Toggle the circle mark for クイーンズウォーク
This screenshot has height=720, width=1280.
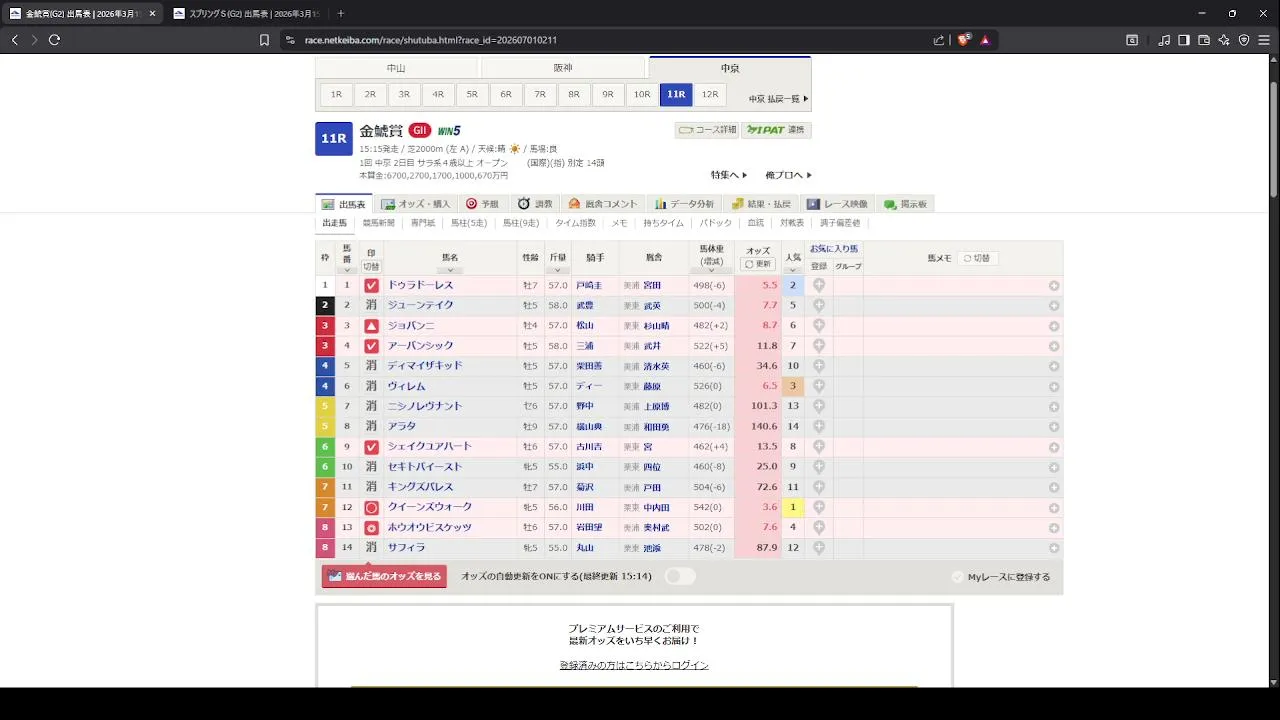click(x=371, y=507)
